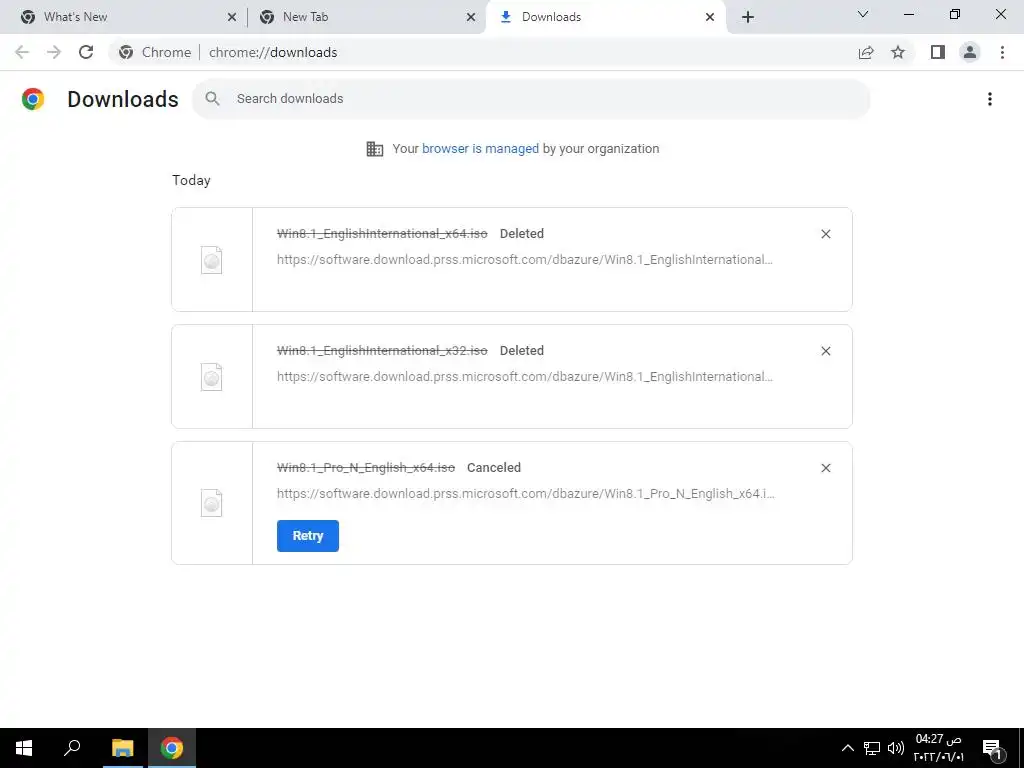Open the Chrome main three-dot menu
This screenshot has height=768, width=1024.
pyautogui.click(x=1002, y=52)
